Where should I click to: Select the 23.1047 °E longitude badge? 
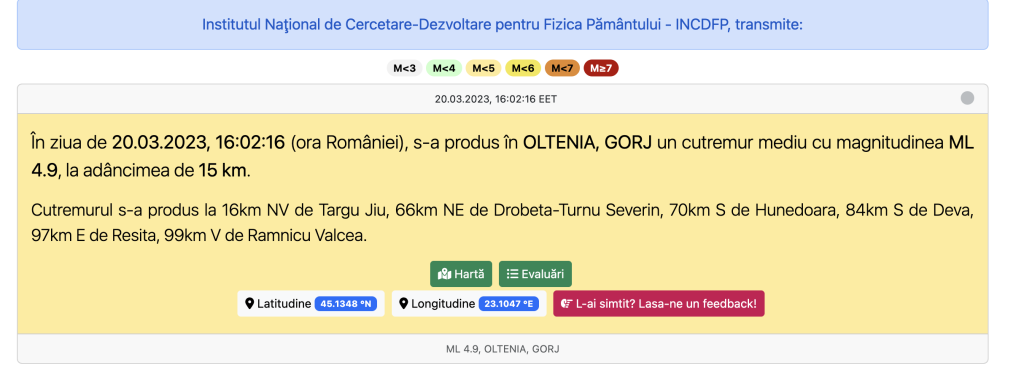[x=509, y=304]
